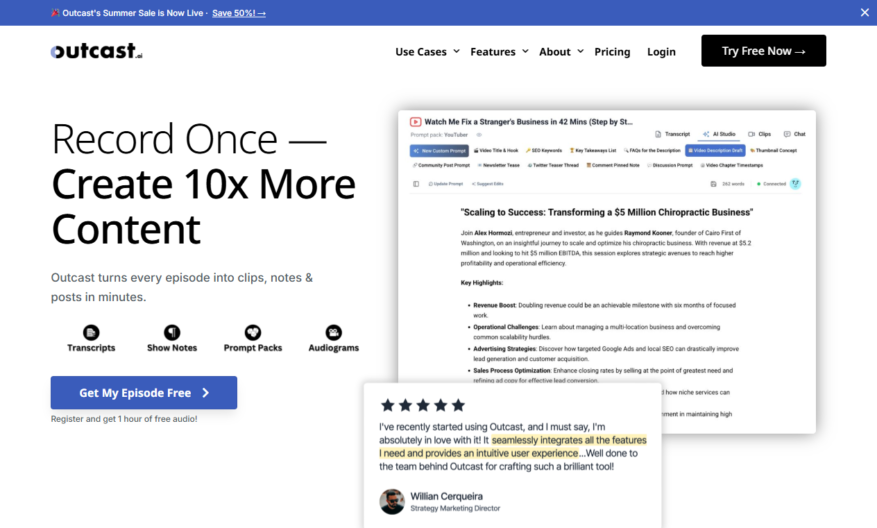Select FAQs for the Description prompt

pos(652,150)
